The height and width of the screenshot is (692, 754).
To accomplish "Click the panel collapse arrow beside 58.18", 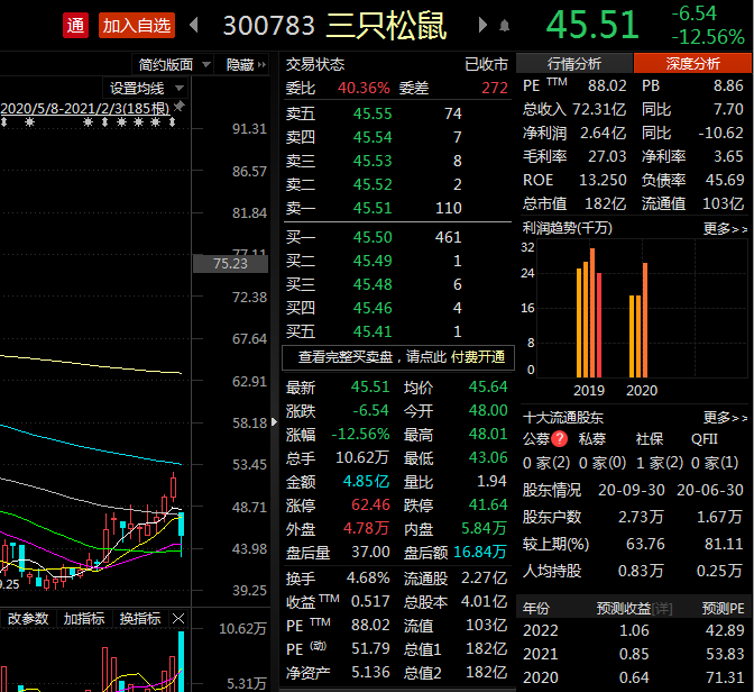I will [274, 422].
